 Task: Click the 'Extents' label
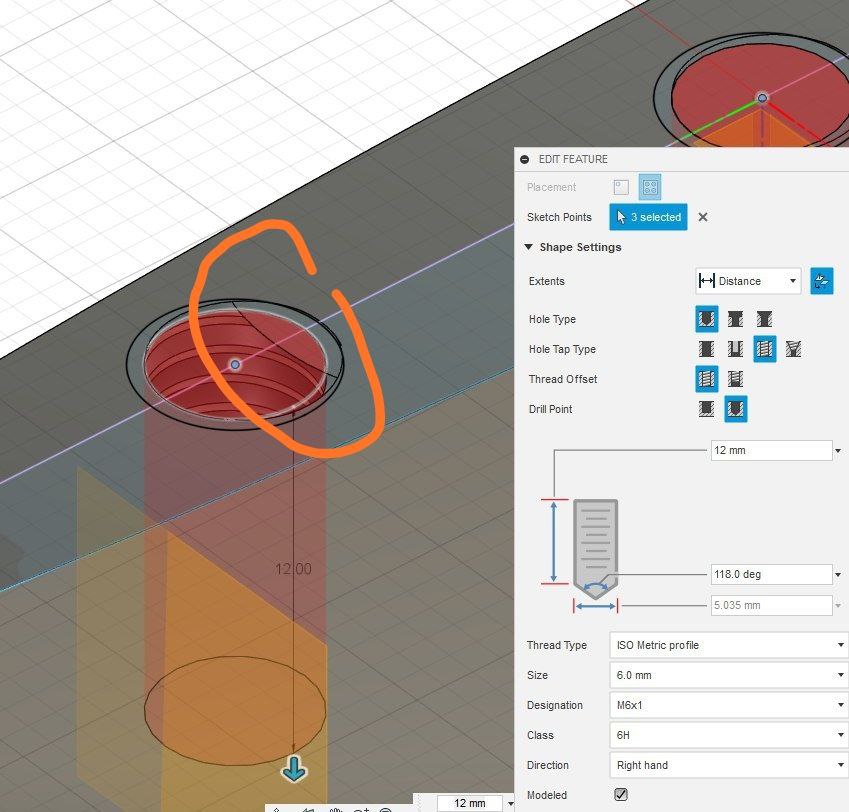(x=547, y=281)
